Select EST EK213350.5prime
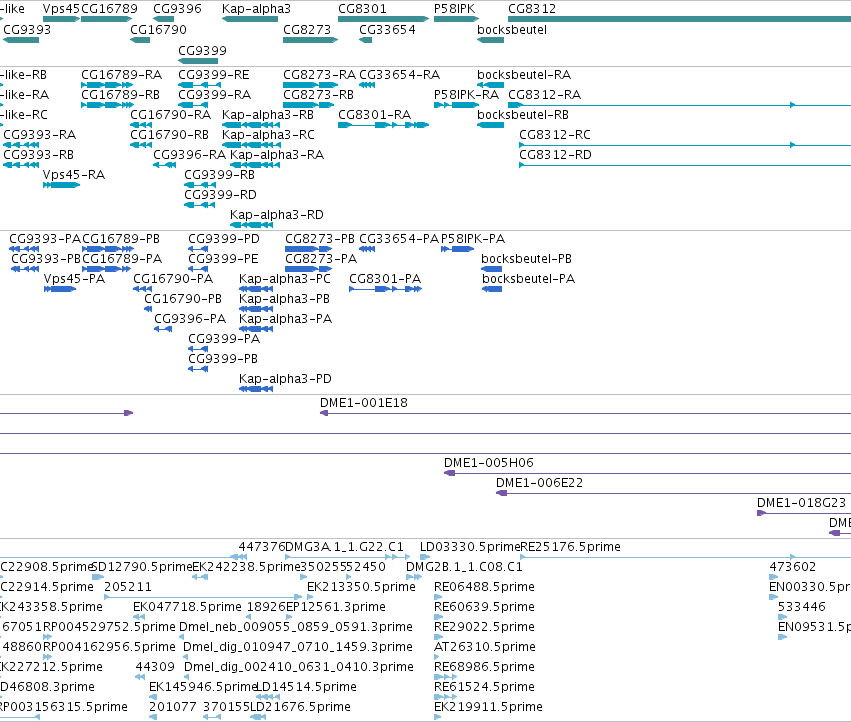This screenshot has height=722, width=851. pos(310,597)
